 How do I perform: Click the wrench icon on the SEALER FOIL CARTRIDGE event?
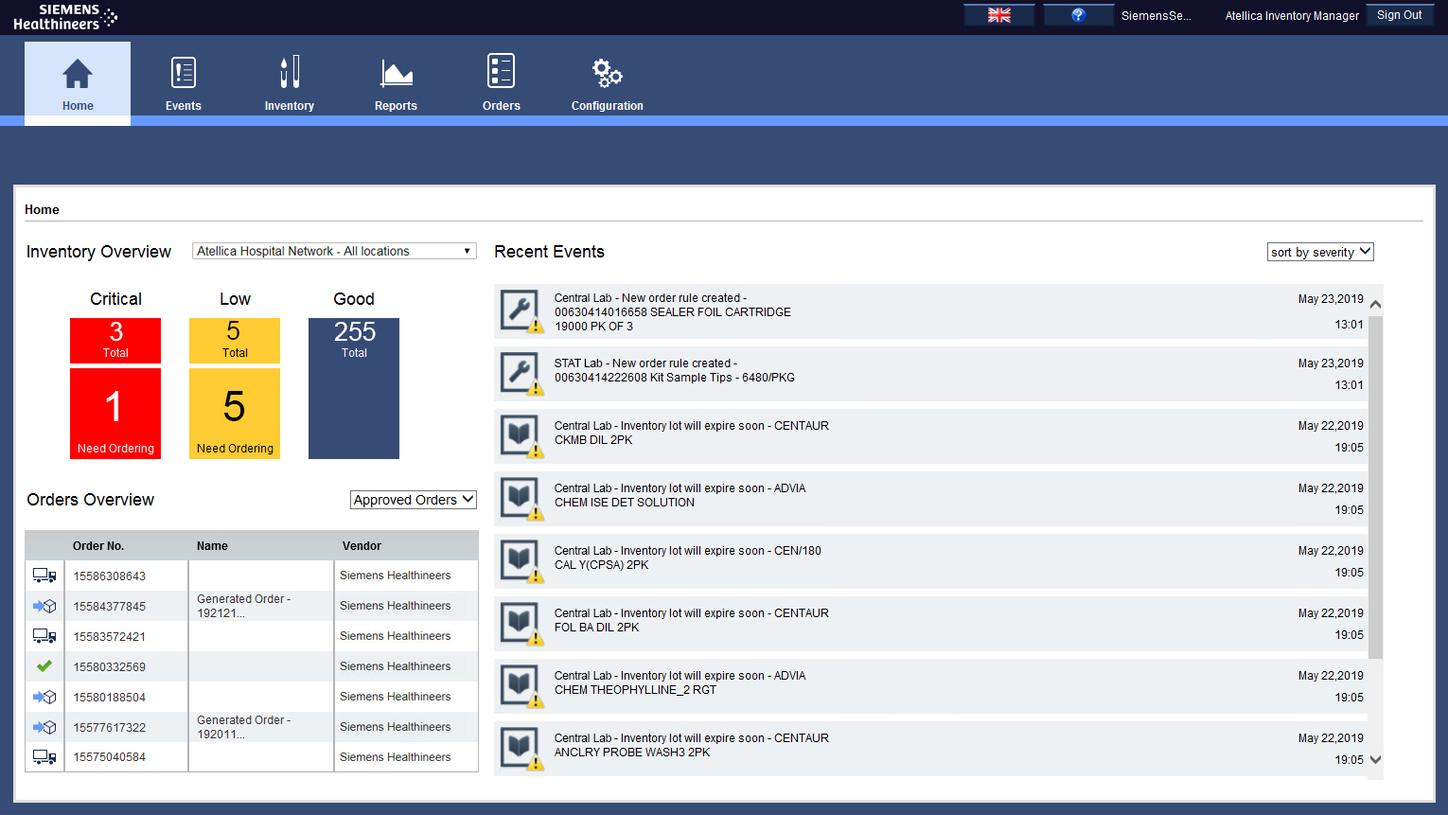[520, 311]
